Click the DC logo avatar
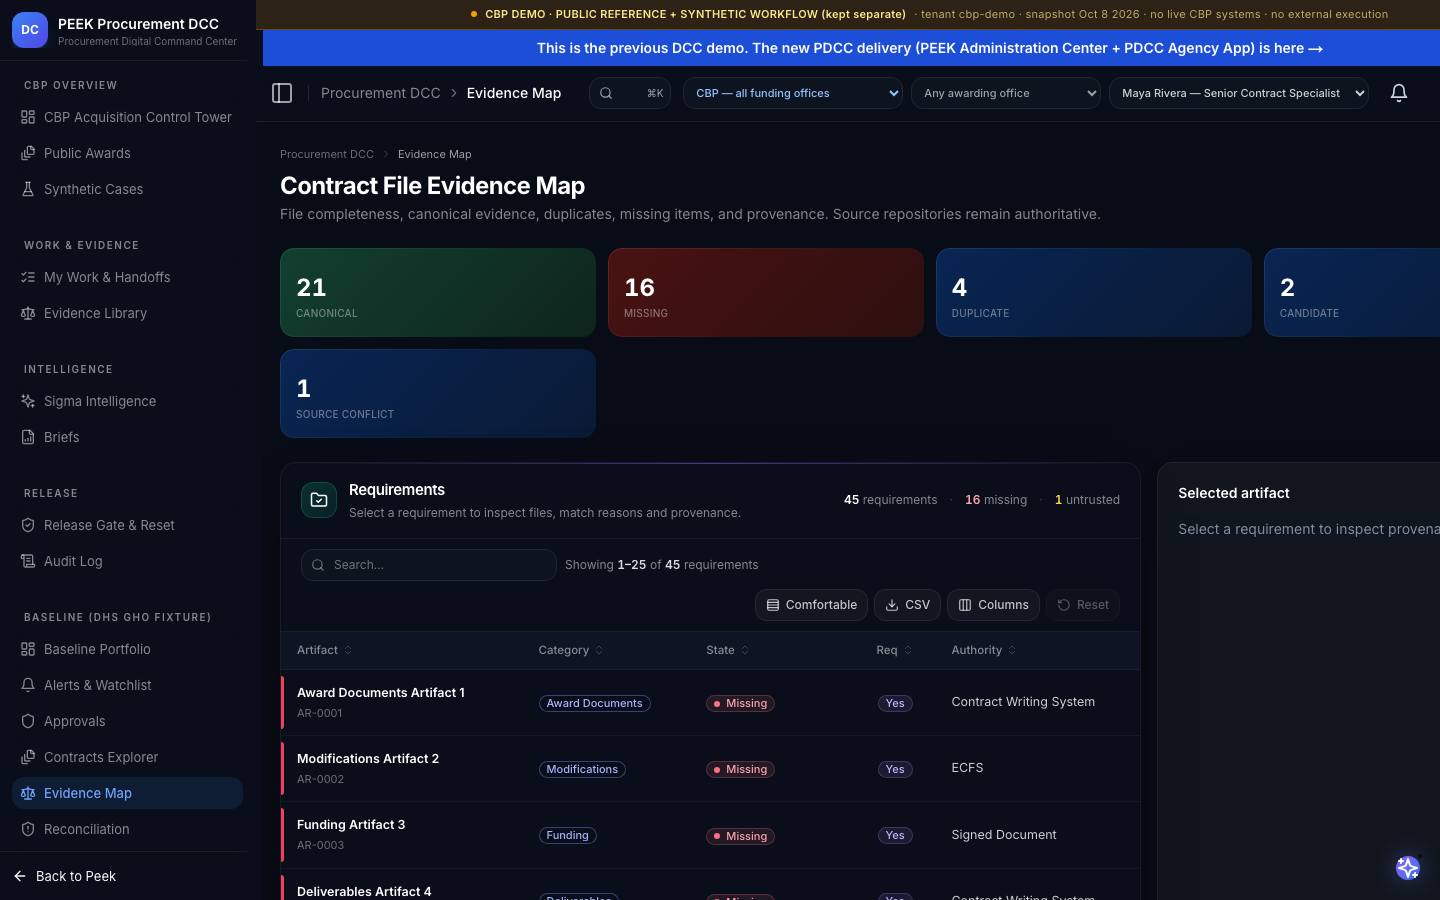The image size is (1440, 900). (30, 30)
